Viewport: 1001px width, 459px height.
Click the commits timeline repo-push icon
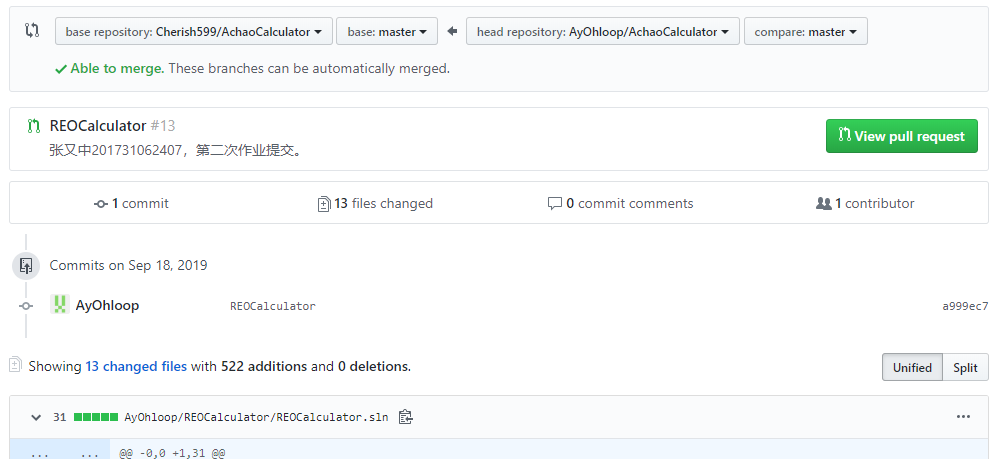(26, 266)
